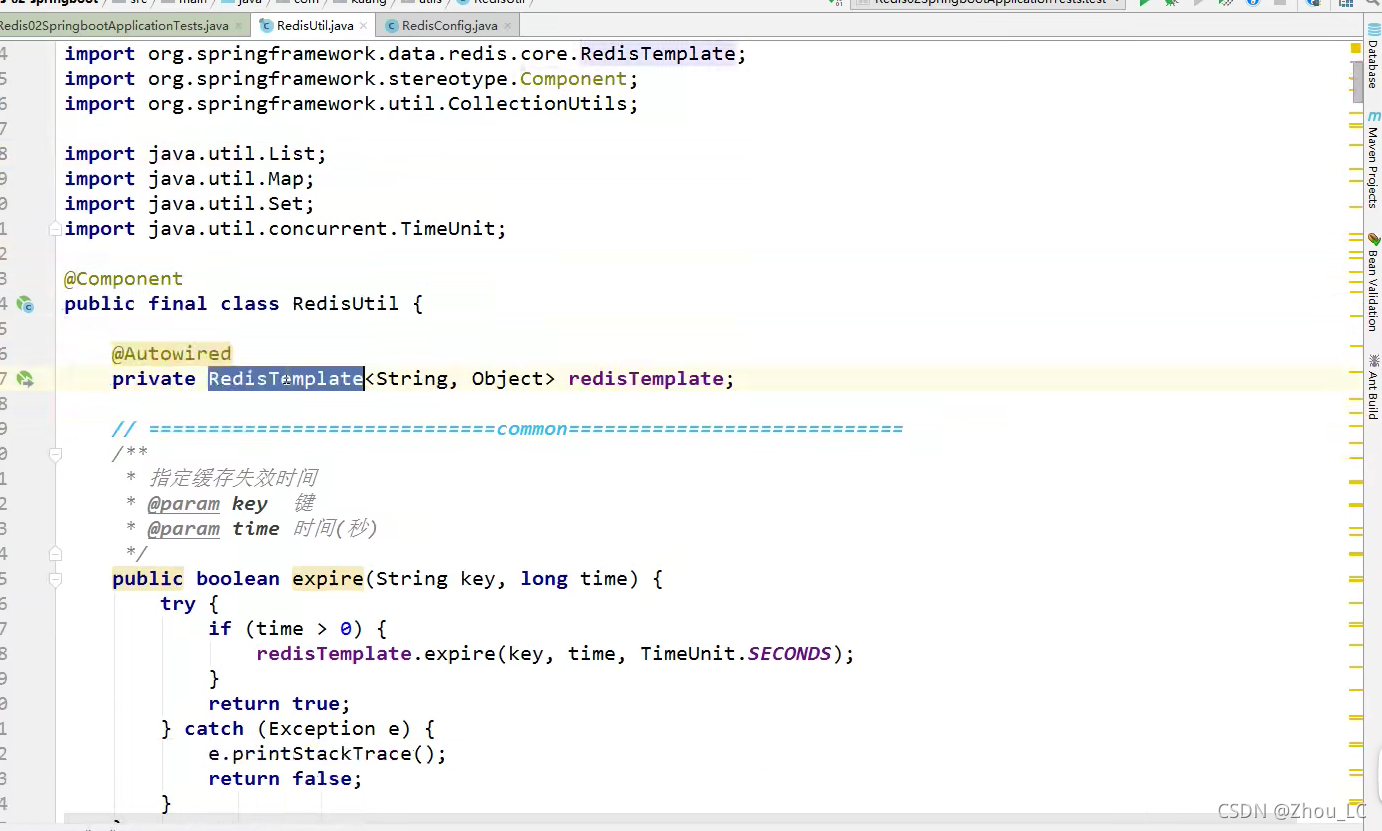Click the 'catch (Exception e)' line
Viewport: 1382px width, 831px height.
pyautogui.click(x=297, y=729)
